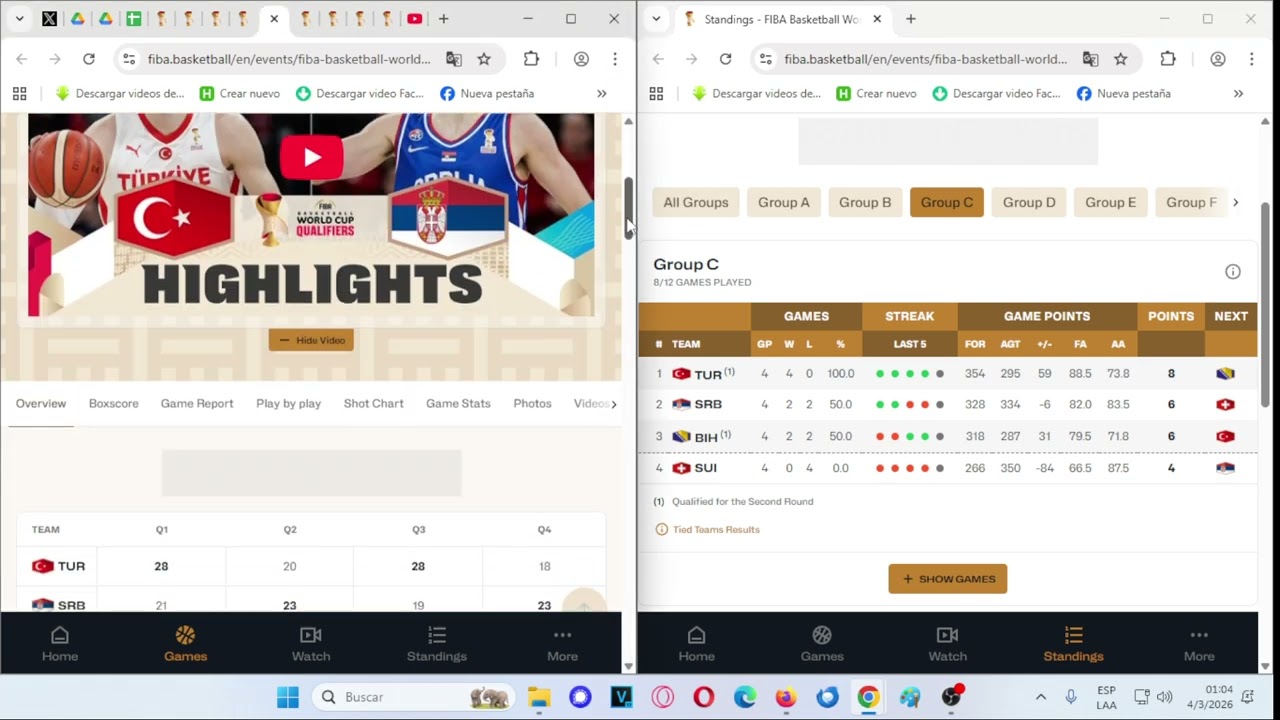
Task: Click the Group C info icon
Action: [x=1233, y=272]
